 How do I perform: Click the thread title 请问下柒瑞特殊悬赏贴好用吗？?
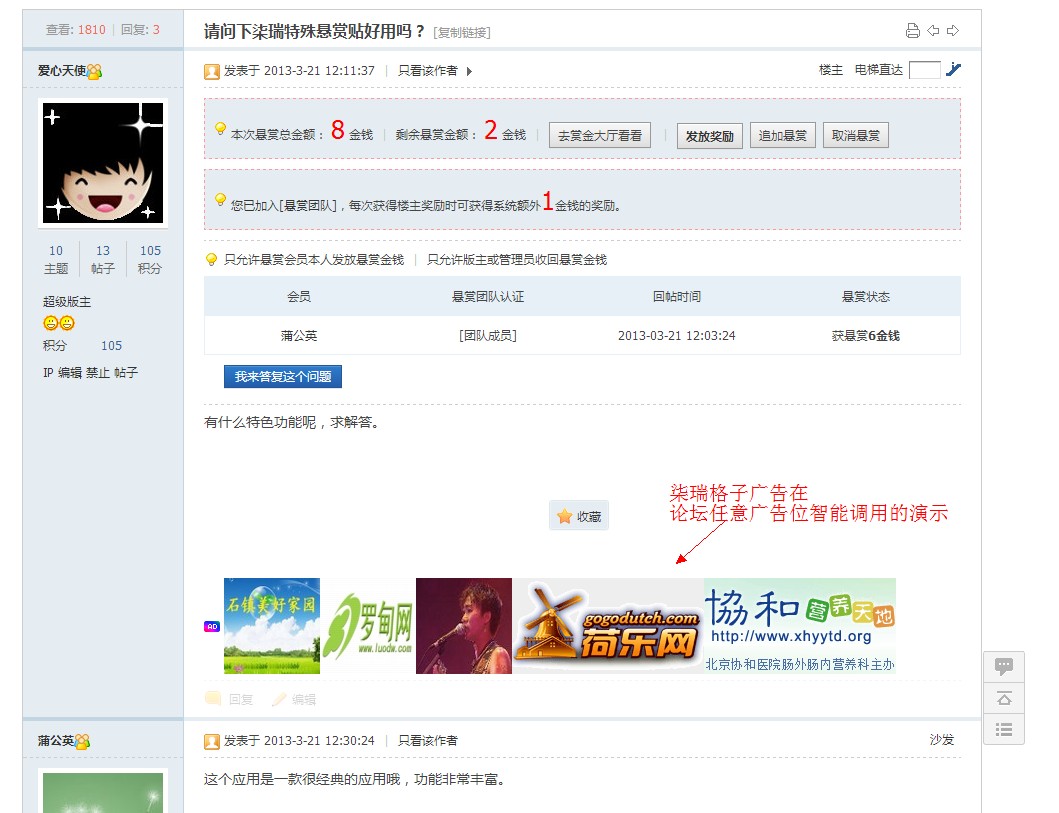pos(315,31)
